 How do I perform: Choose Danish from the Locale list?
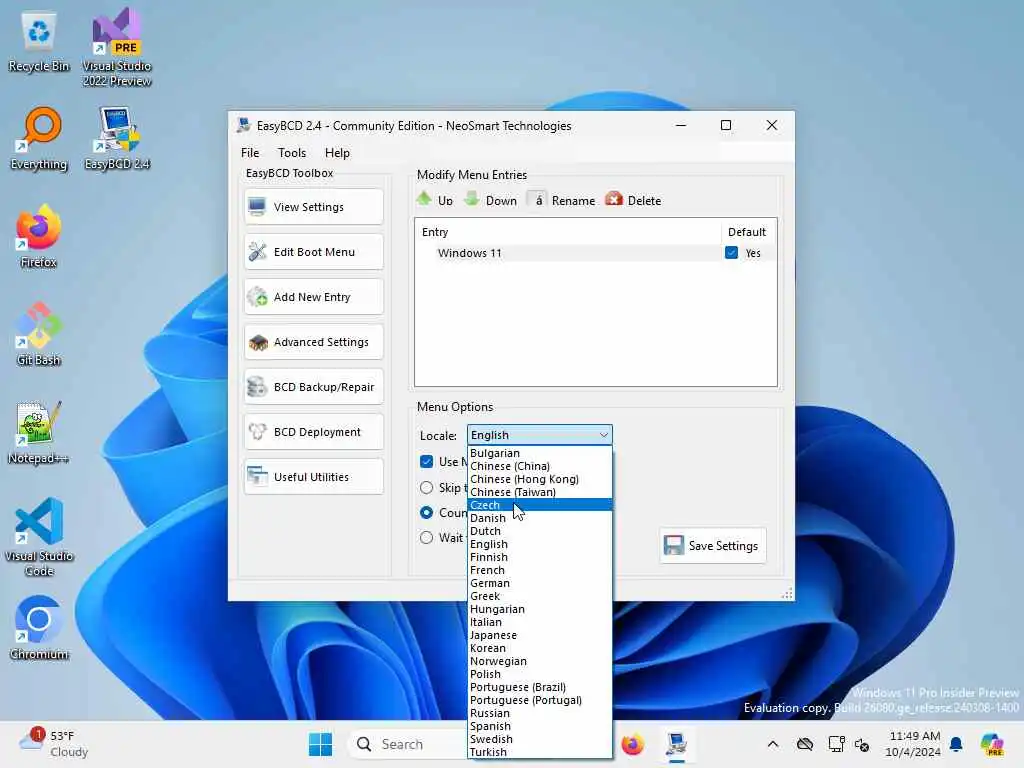point(539,519)
